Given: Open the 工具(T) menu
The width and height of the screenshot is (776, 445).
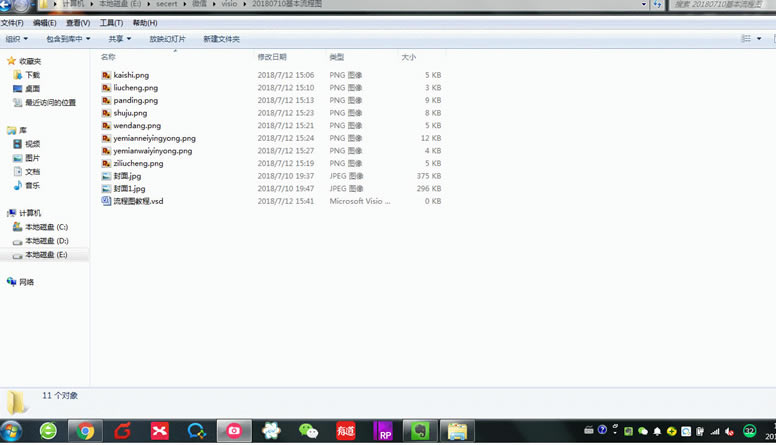Looking at the screenshot, I should coord(111,23).
